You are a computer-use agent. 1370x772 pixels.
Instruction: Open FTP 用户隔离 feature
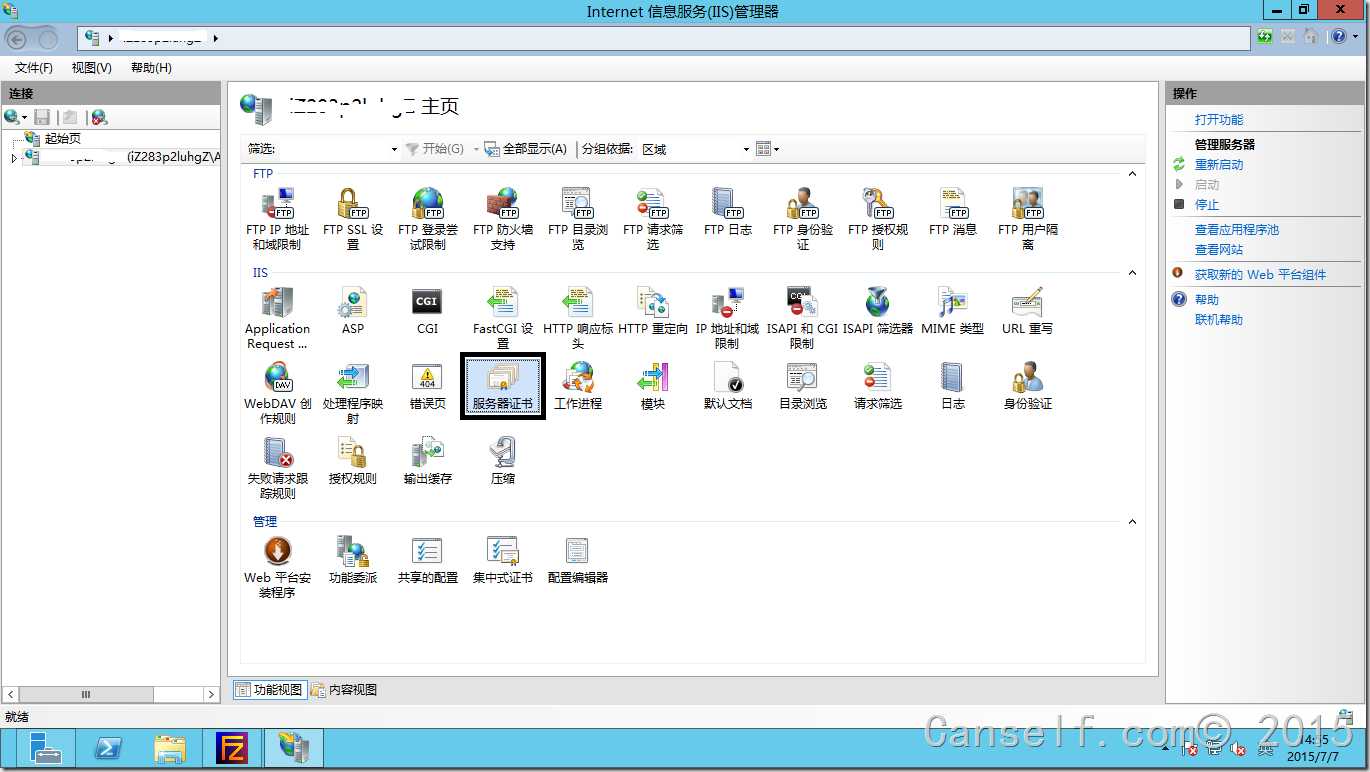1028,218
